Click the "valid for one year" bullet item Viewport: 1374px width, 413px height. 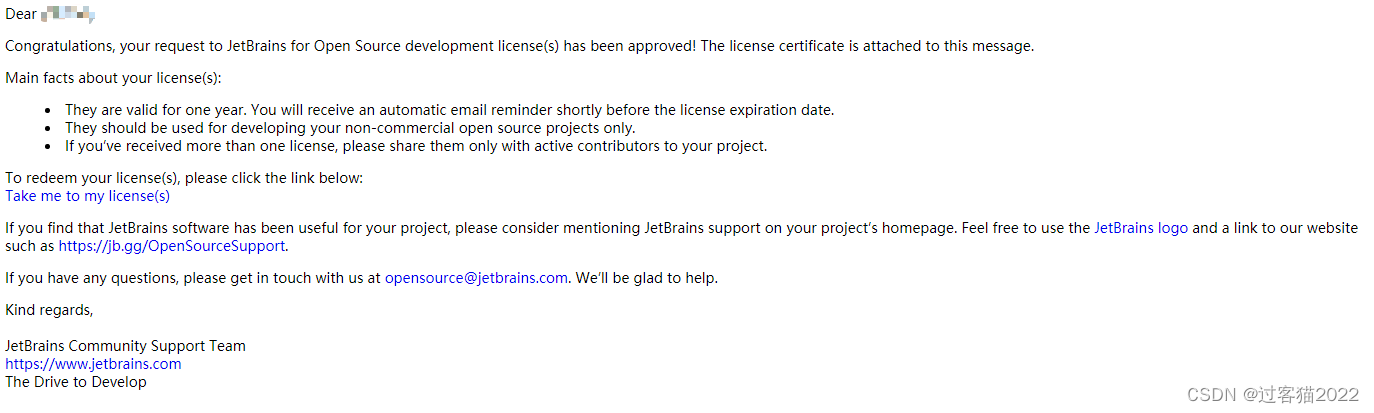pyautogui.click(x=449, y=110)
